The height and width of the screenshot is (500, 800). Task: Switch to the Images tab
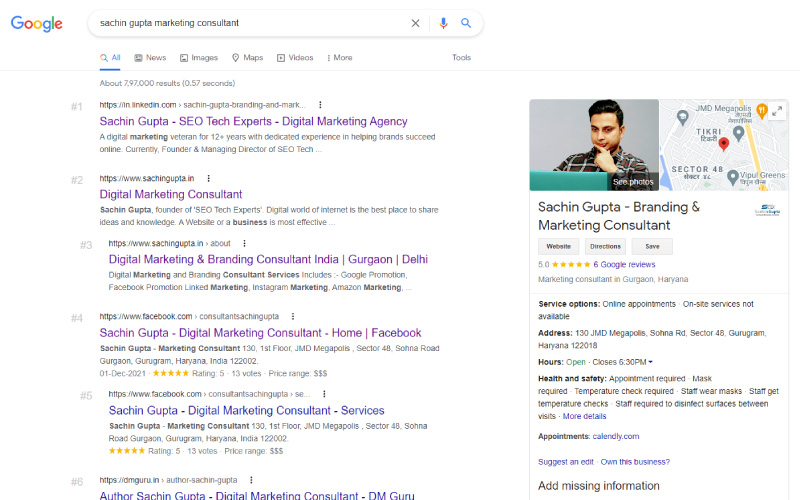click(x=199, y=58)
